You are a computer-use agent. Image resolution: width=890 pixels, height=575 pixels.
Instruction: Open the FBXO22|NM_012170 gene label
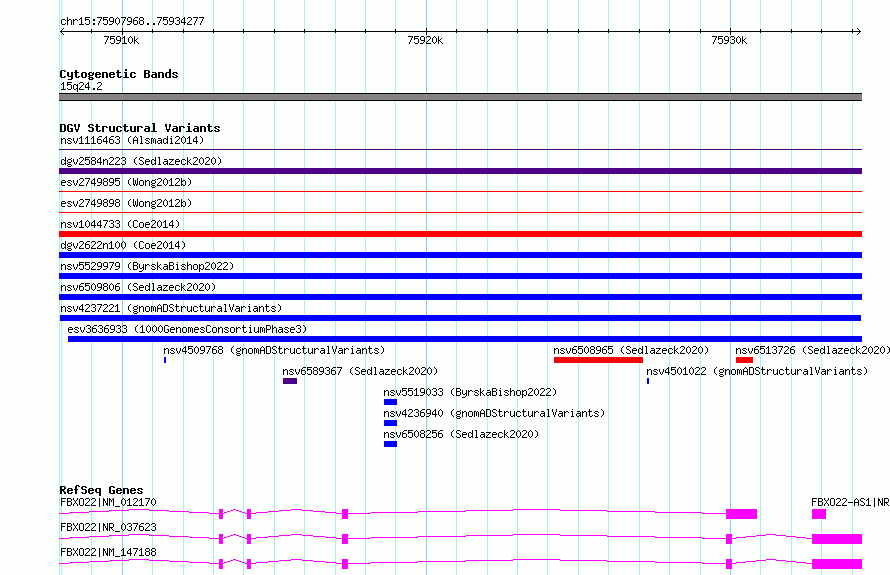pyautogui.click(x=108, y=502)
